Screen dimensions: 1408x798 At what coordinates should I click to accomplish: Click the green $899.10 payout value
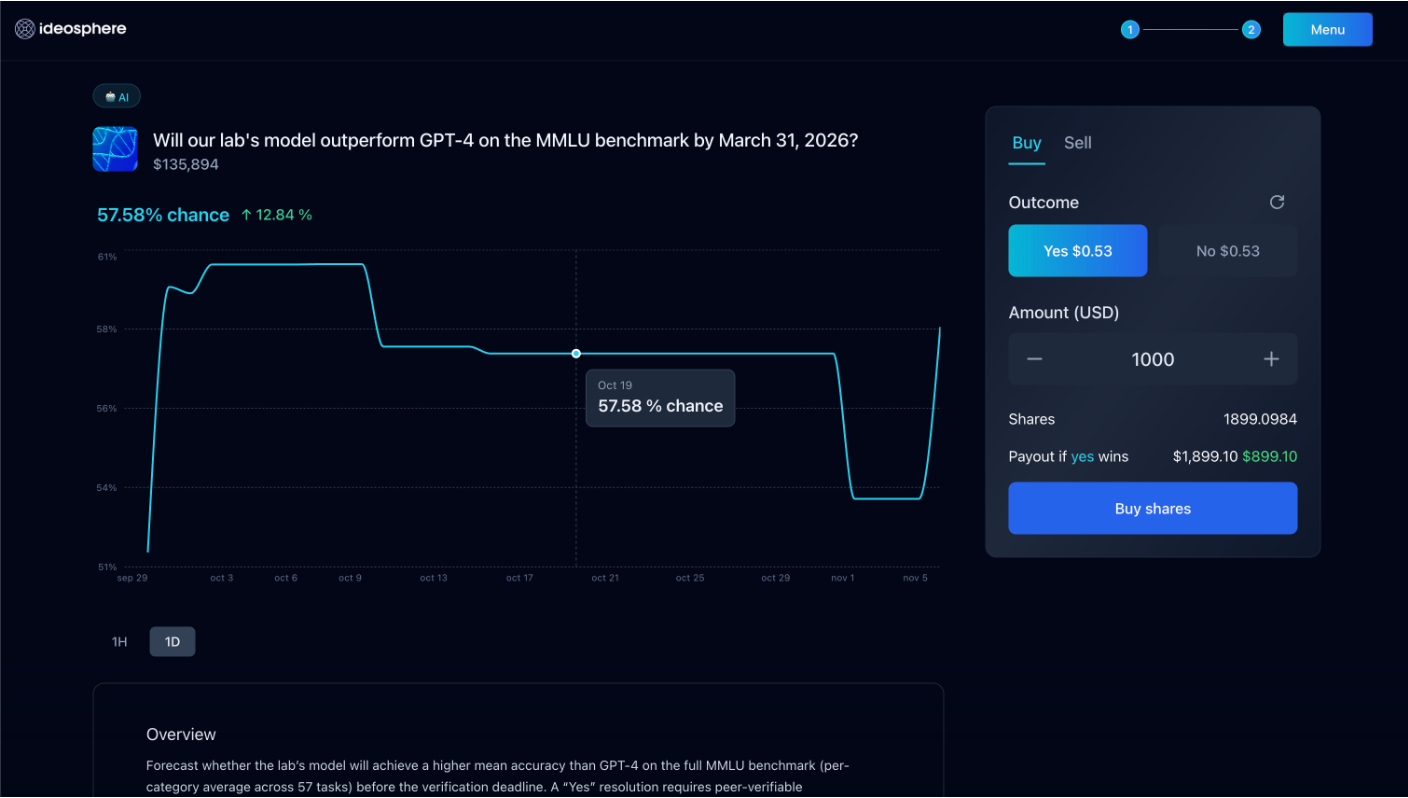pyautogui.click(x=1271, y=456)
